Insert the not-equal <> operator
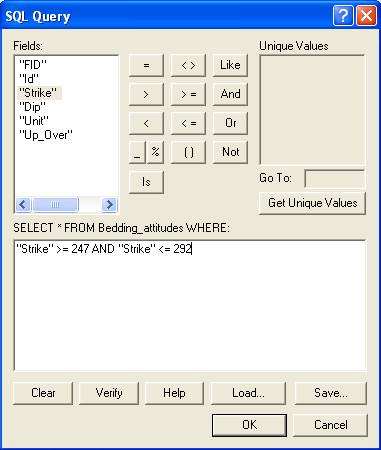Image resolution: width=381 pixels, height=450 pixels. pyautogui.click(x=188, y=65)
